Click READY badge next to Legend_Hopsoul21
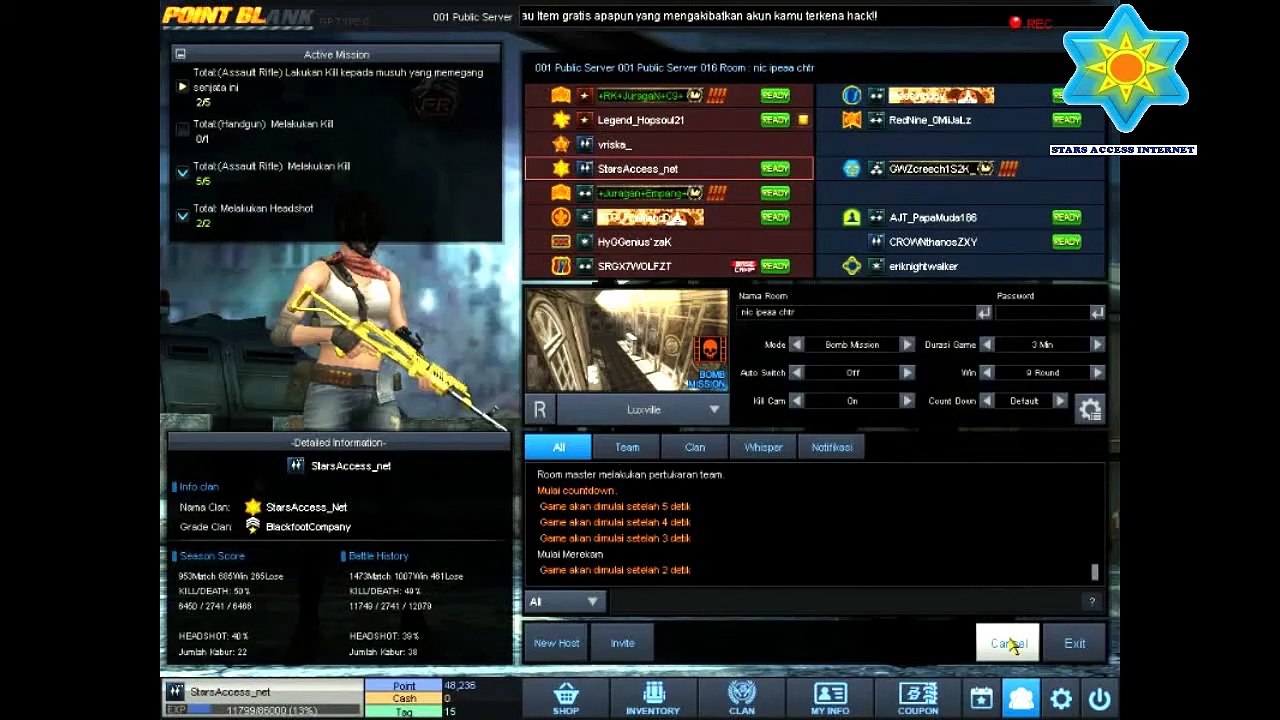 (x=775, y=120)
